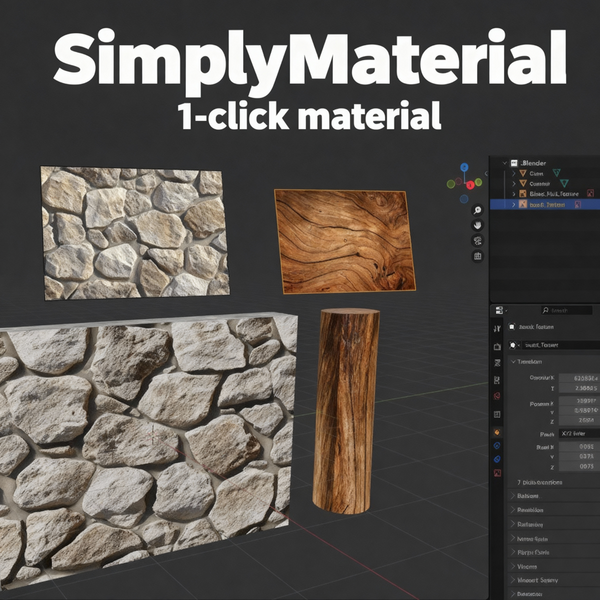Screen dimensions: 600x600
Task: Click object icon beside name in properties header
Action: (512, 327)
